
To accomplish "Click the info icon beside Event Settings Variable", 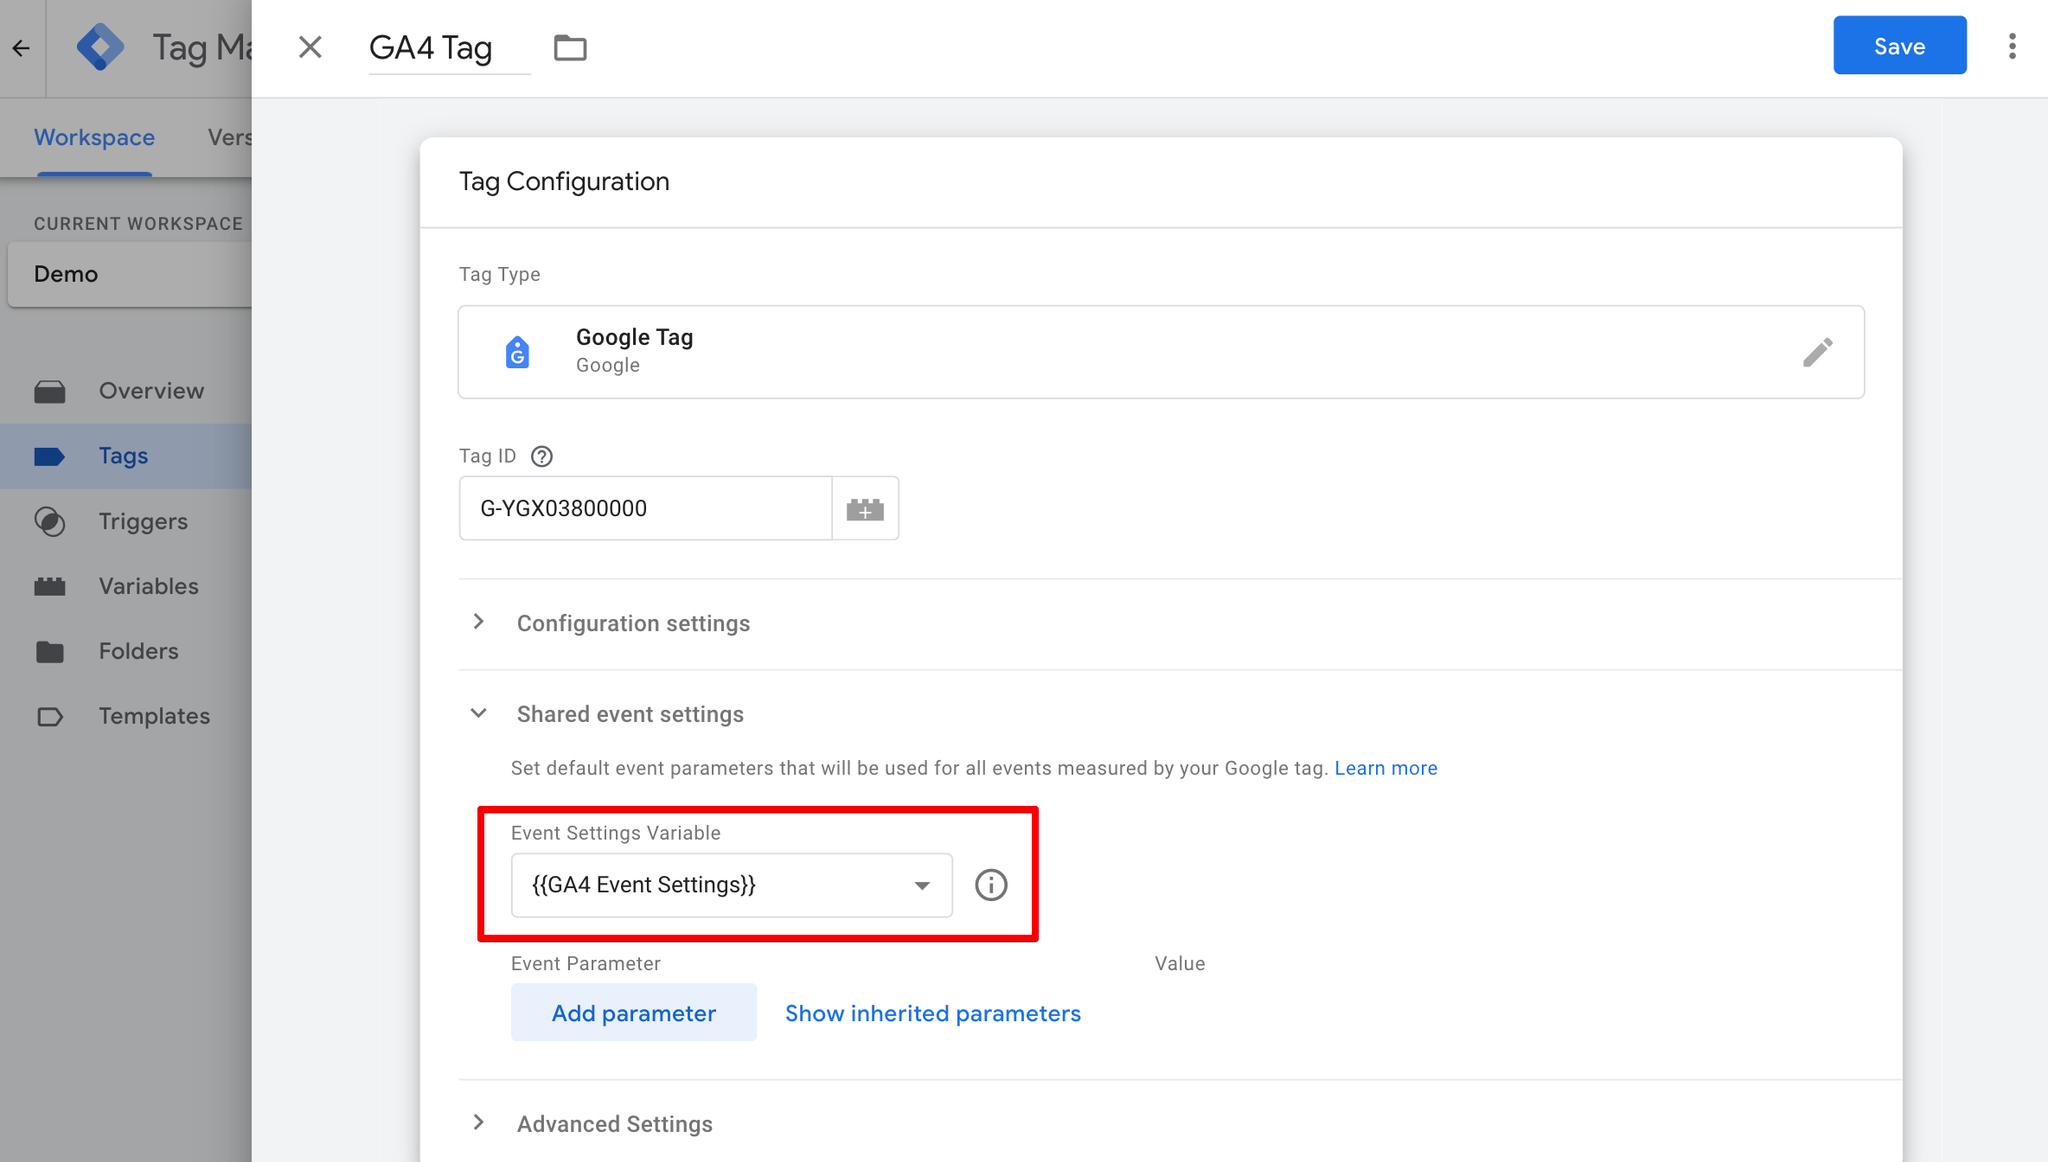I will [991, 885].
